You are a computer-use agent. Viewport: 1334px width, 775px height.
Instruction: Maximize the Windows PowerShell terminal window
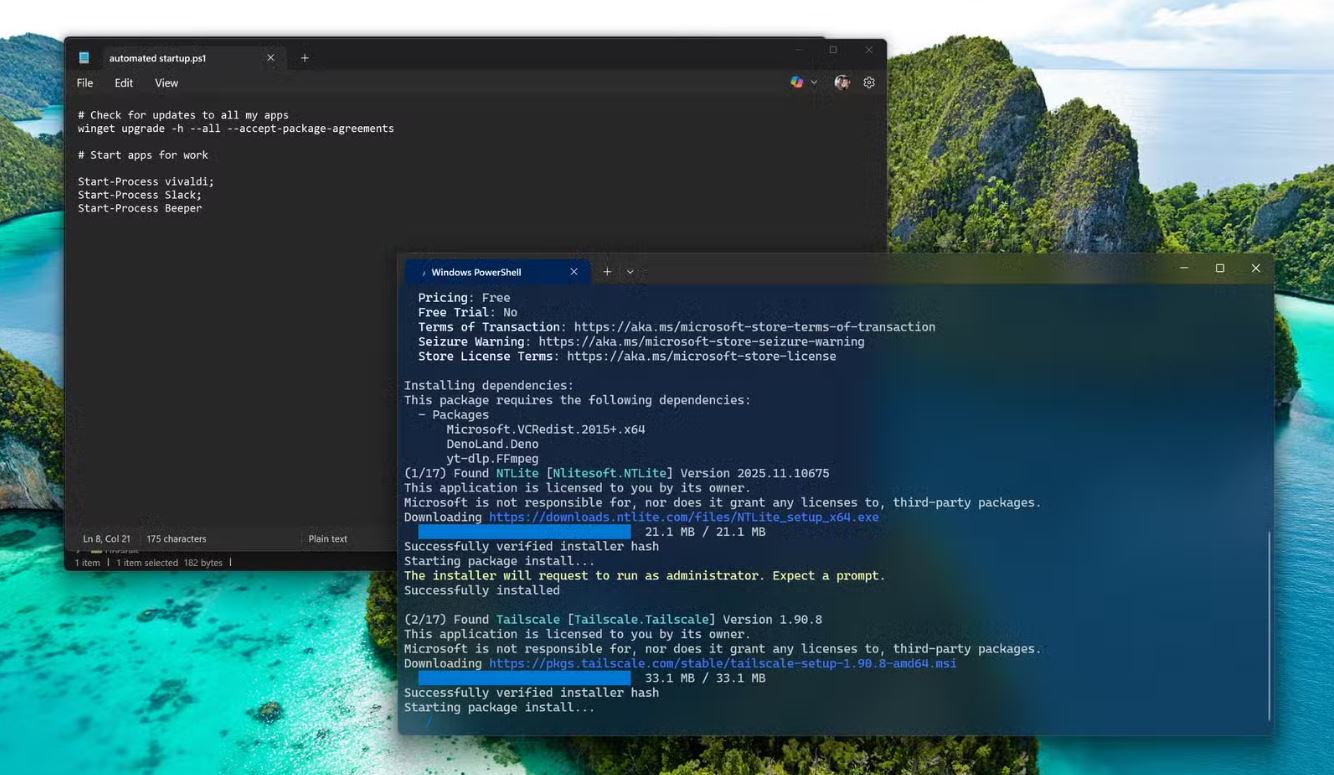point(1220,268)
